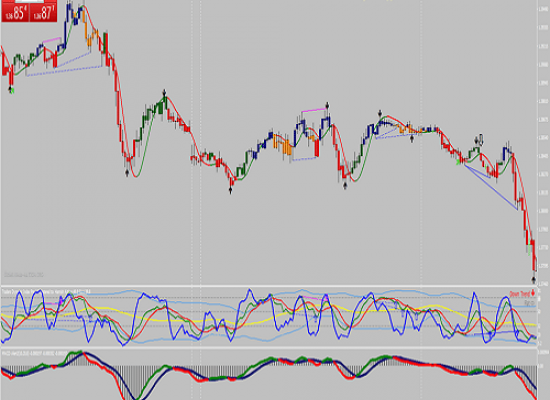This screenshot has width=550, height=400.
Task: Click the oscillator window's indicator label text
Action: 46,291
